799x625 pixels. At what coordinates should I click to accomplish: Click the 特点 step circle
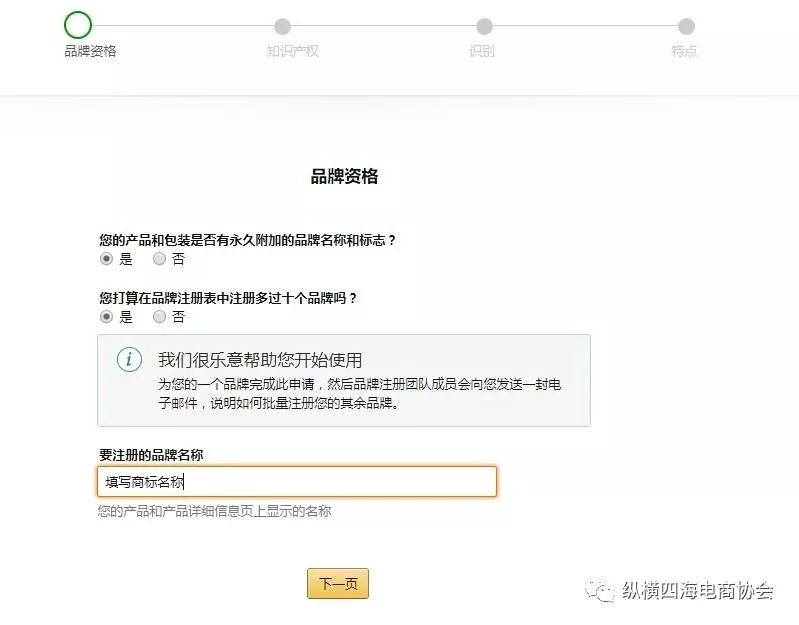point(686,26)
